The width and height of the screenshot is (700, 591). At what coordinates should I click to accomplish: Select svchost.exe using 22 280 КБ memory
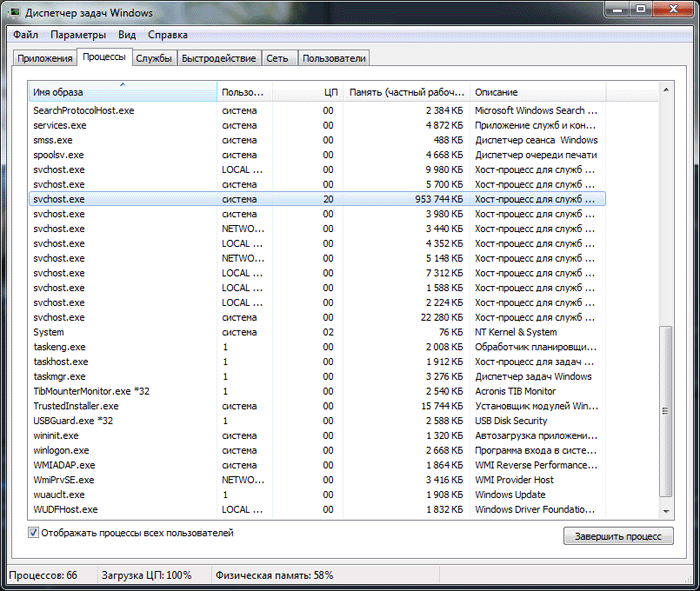[317, 317]
